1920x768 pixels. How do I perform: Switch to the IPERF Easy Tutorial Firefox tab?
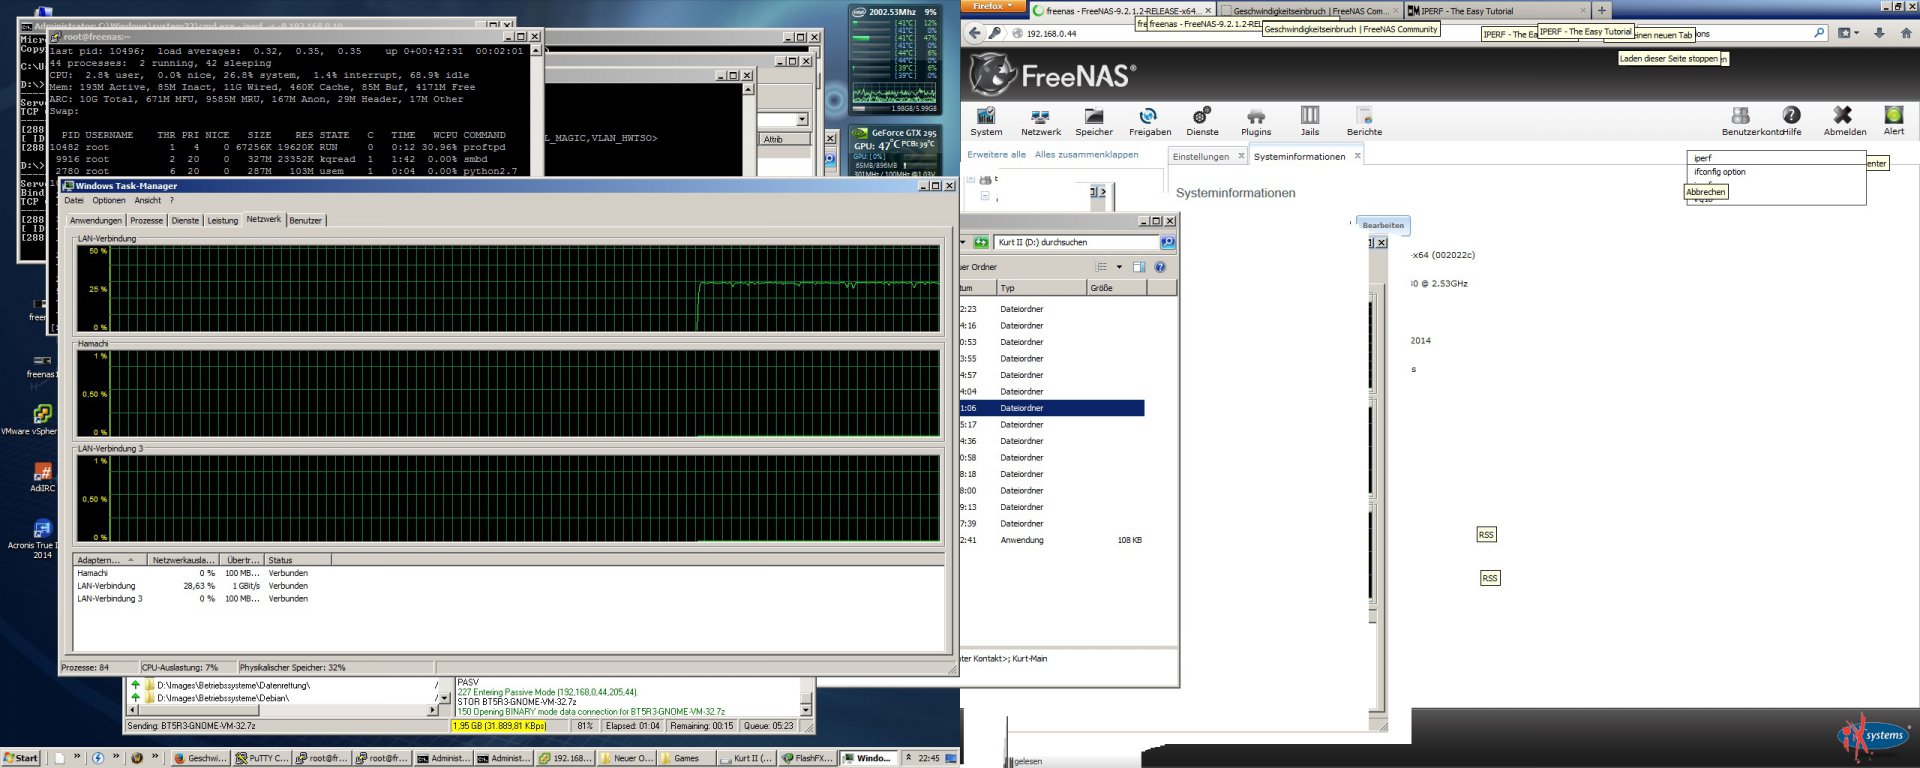coord(1495,11)
